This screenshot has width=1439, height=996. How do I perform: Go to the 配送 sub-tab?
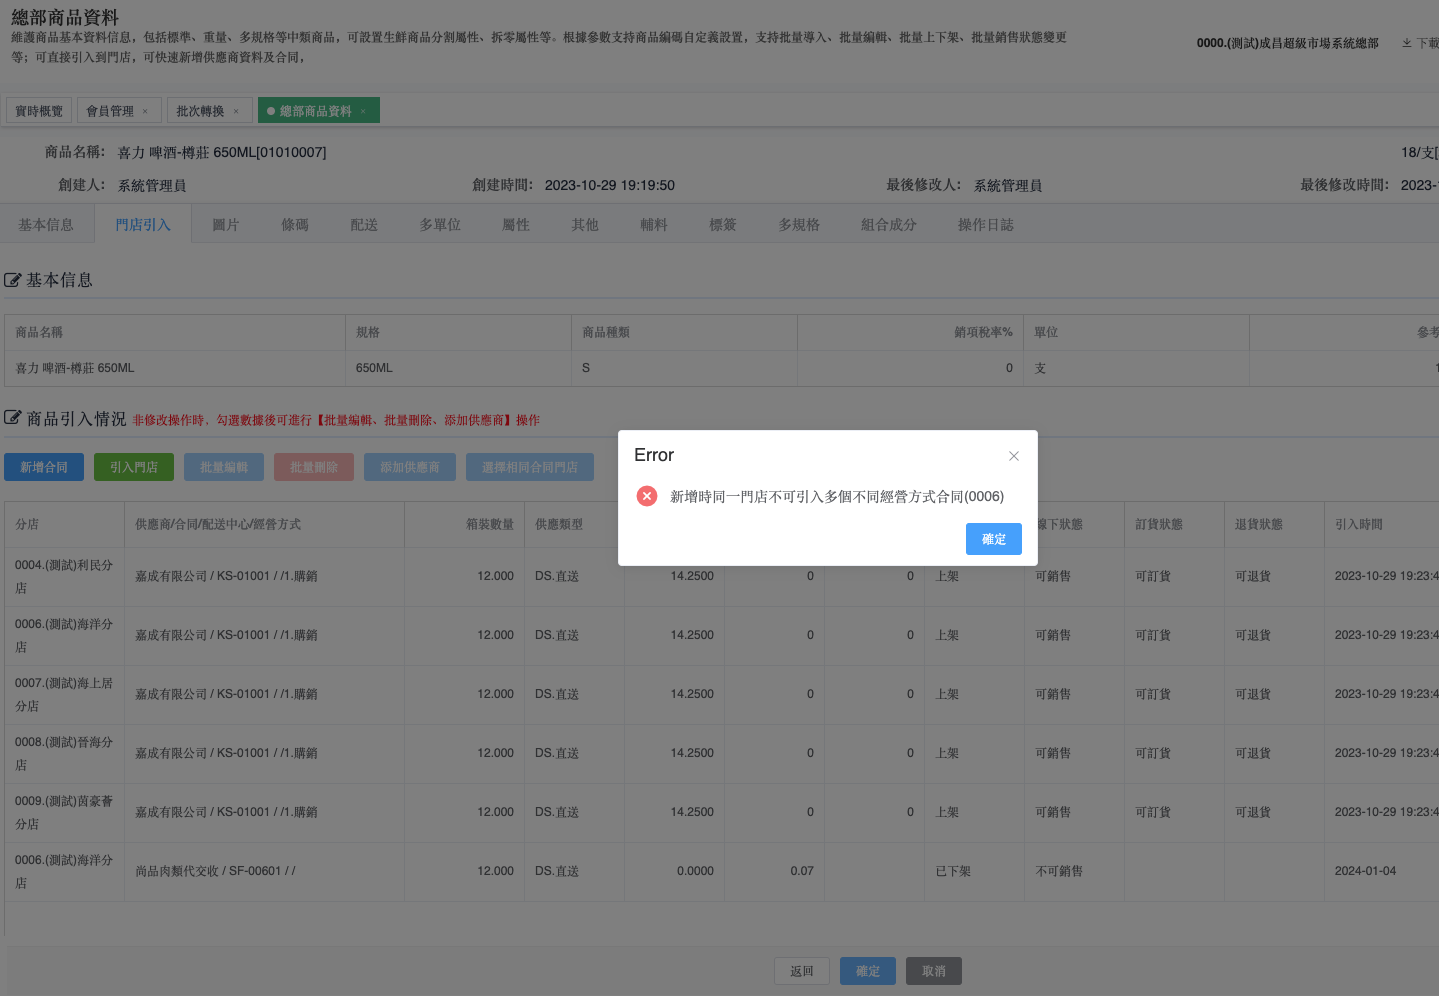(x=364, y=225)
